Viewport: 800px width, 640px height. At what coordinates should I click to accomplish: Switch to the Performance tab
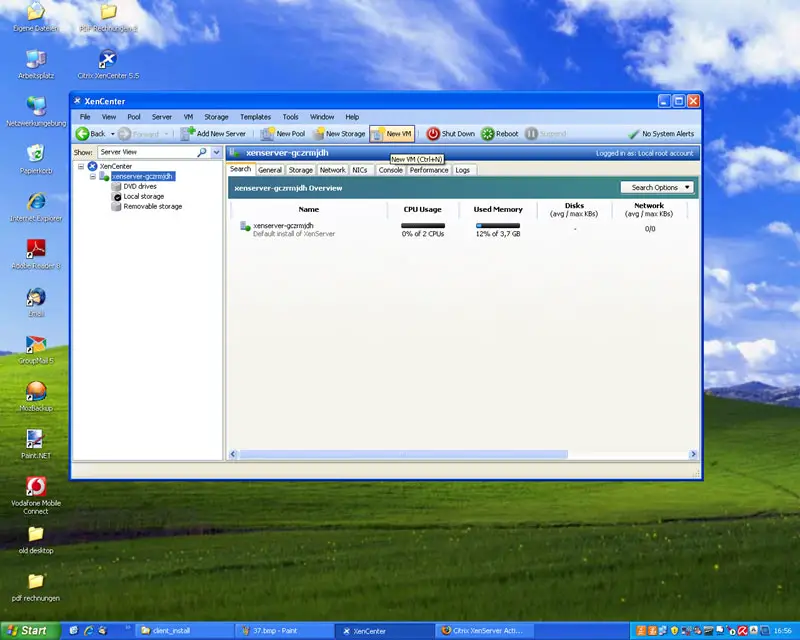click(x=429, y=170)
